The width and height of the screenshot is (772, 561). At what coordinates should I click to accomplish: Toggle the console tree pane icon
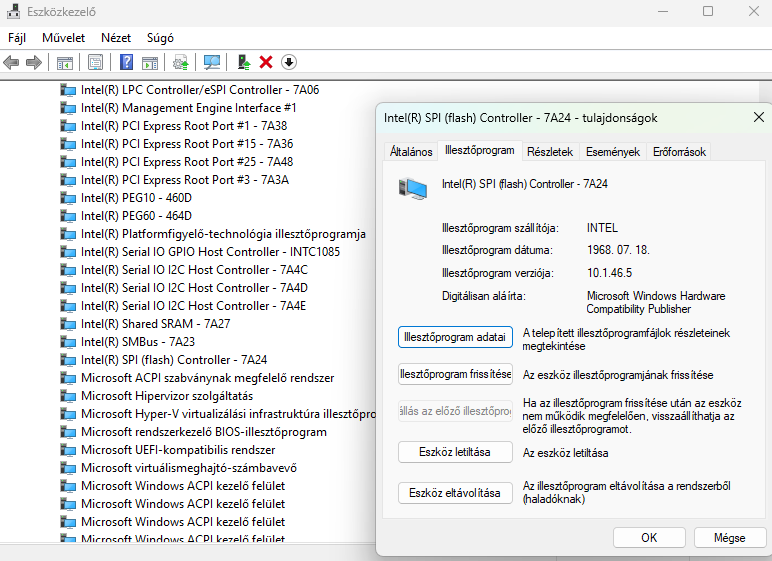pos(64,63)
